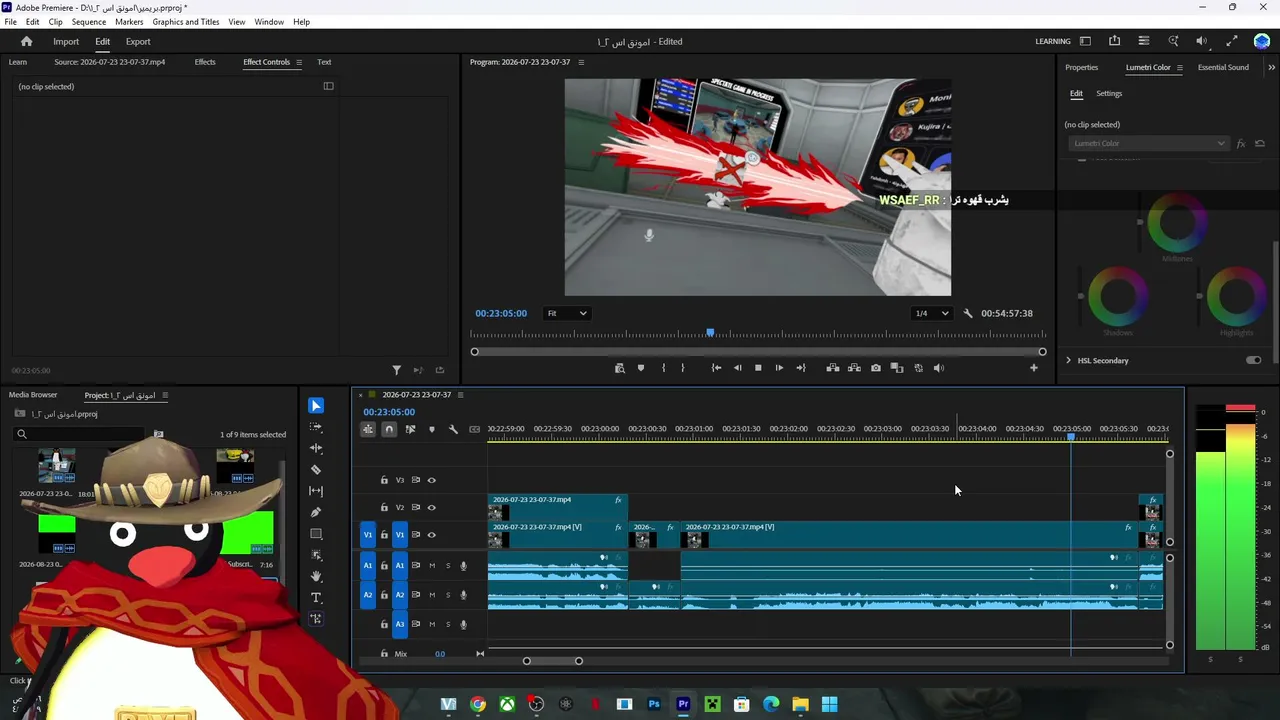Click the Quick Export share icon
Screen dimensions: 1280x720
[1114, 41]
